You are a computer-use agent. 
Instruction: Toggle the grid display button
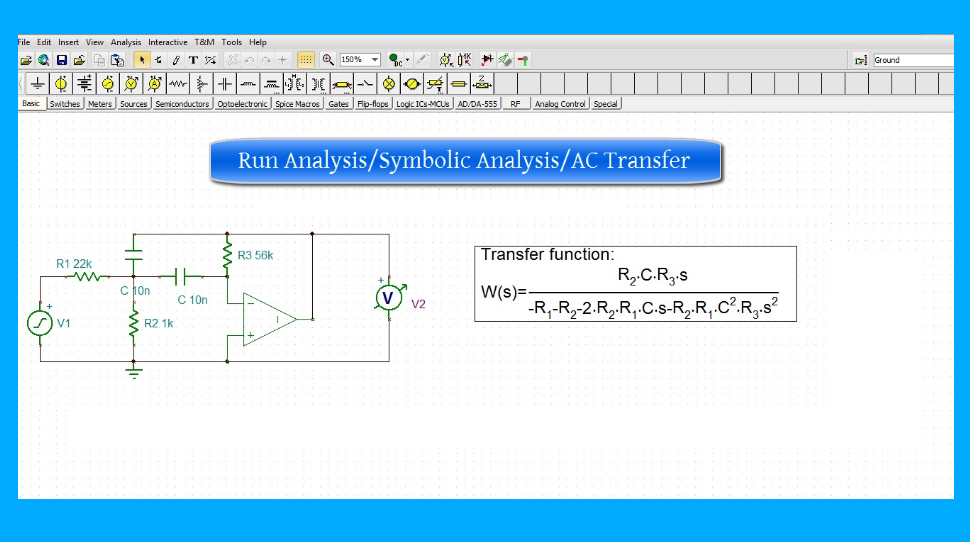tap(305, 60)
